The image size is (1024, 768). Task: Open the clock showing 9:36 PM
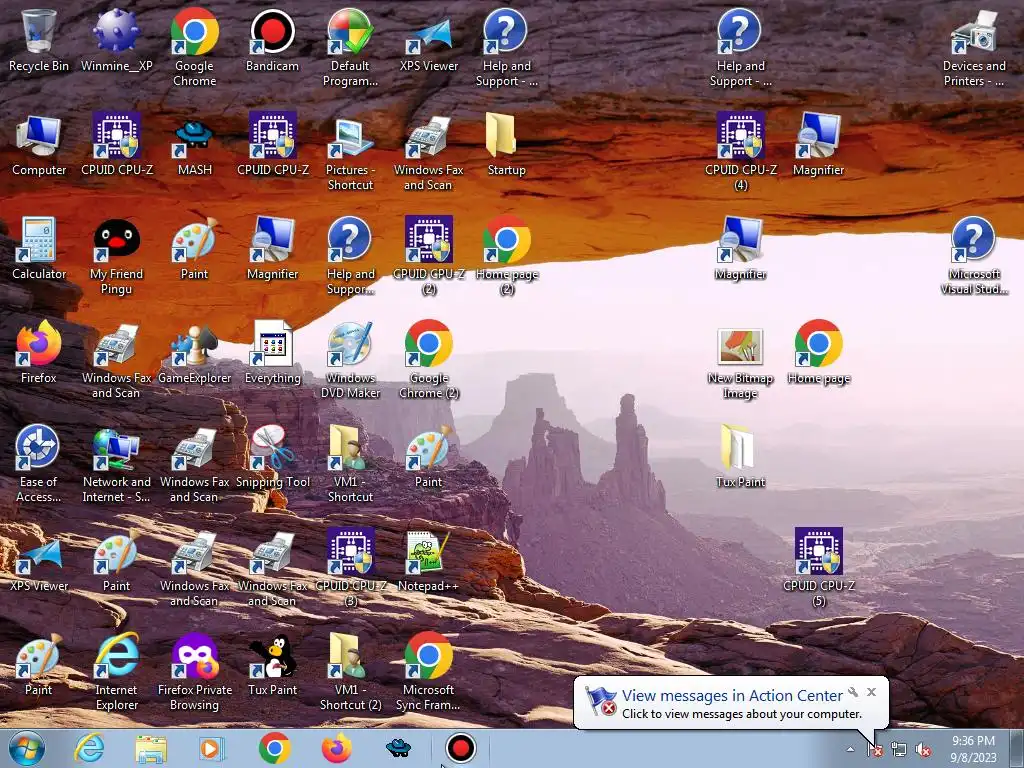[x=974, y=749]
